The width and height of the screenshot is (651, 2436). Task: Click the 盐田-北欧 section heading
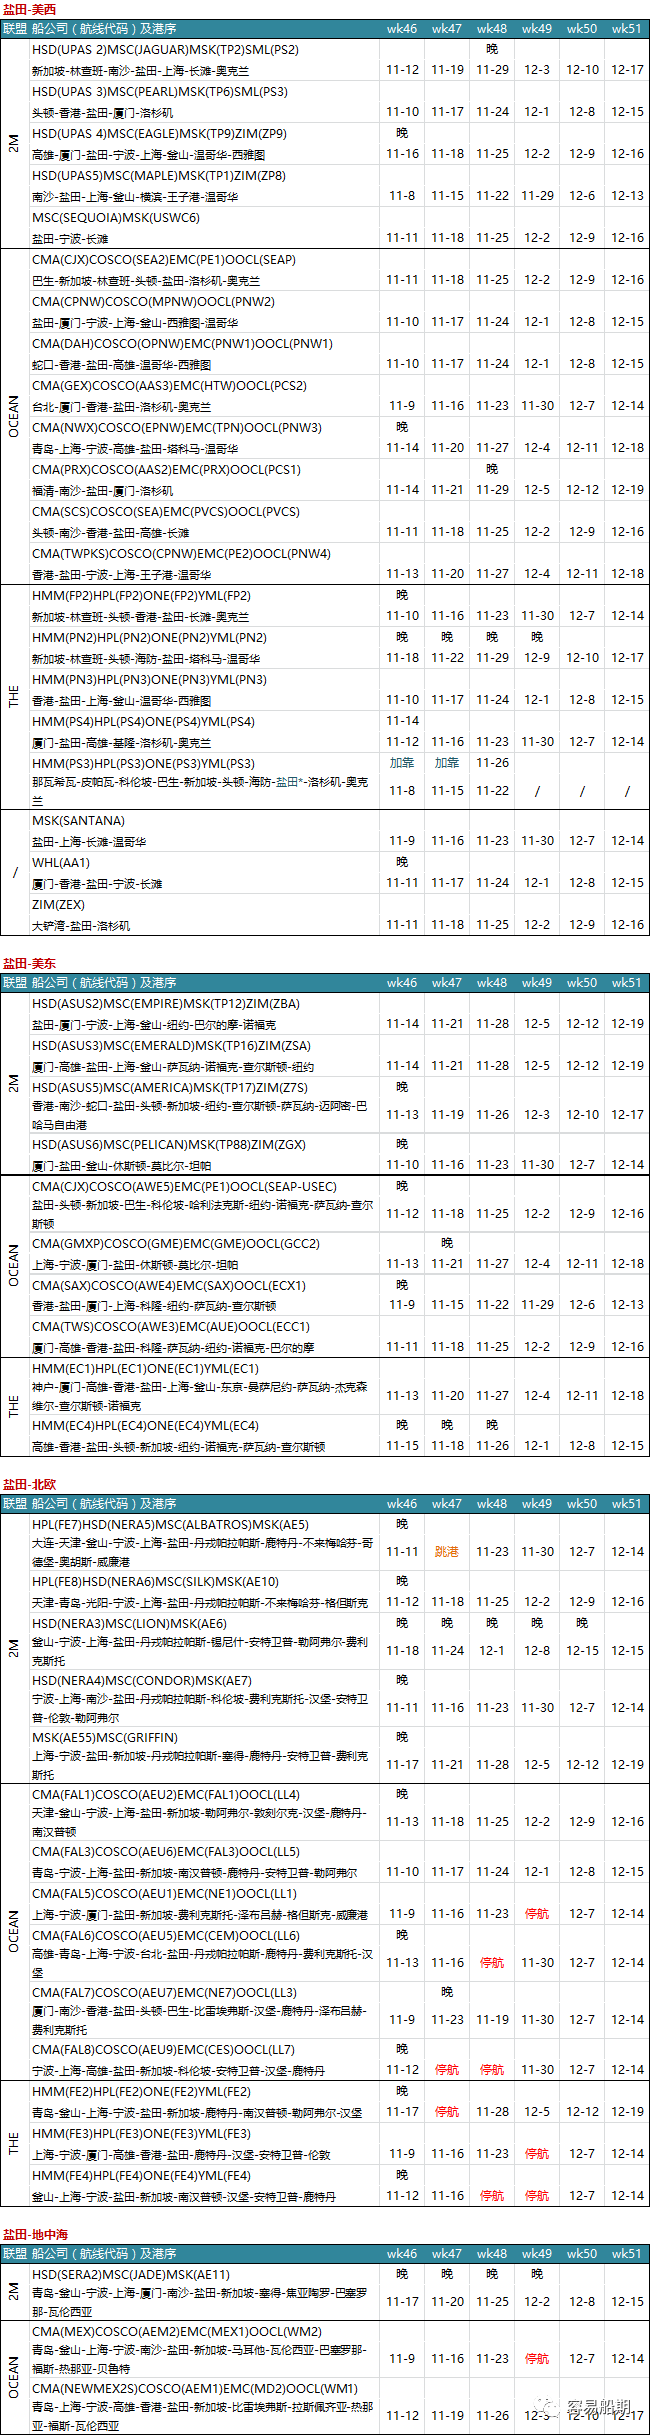(x=29, y=1484)
